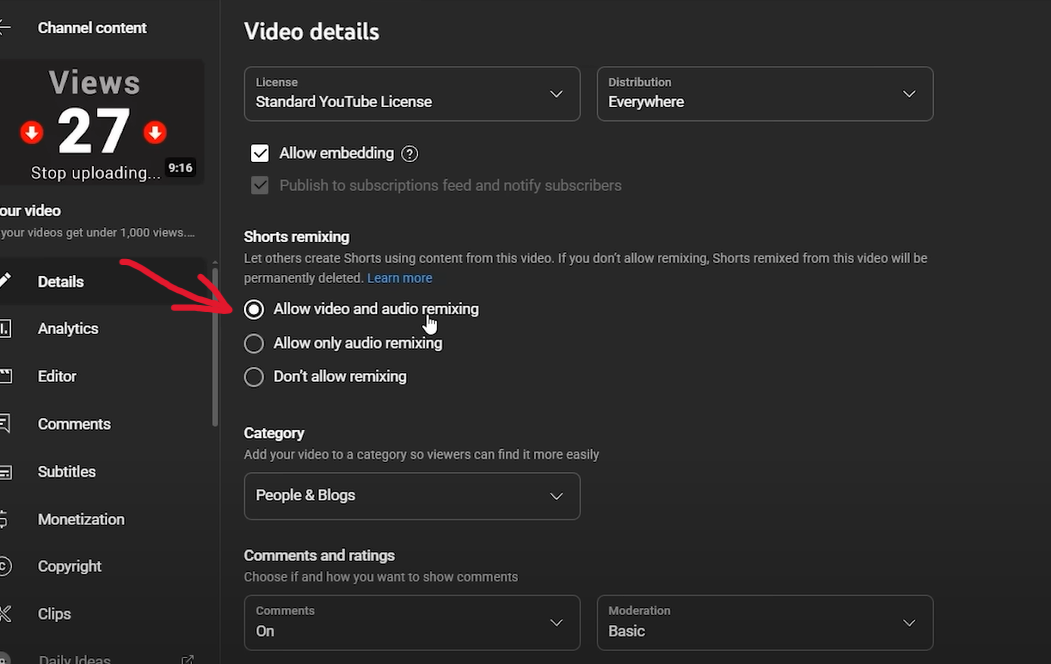Open the Category People & Blogs dropdown
This screenshot has height=664, width=1051.
click(x=412, y=496)
